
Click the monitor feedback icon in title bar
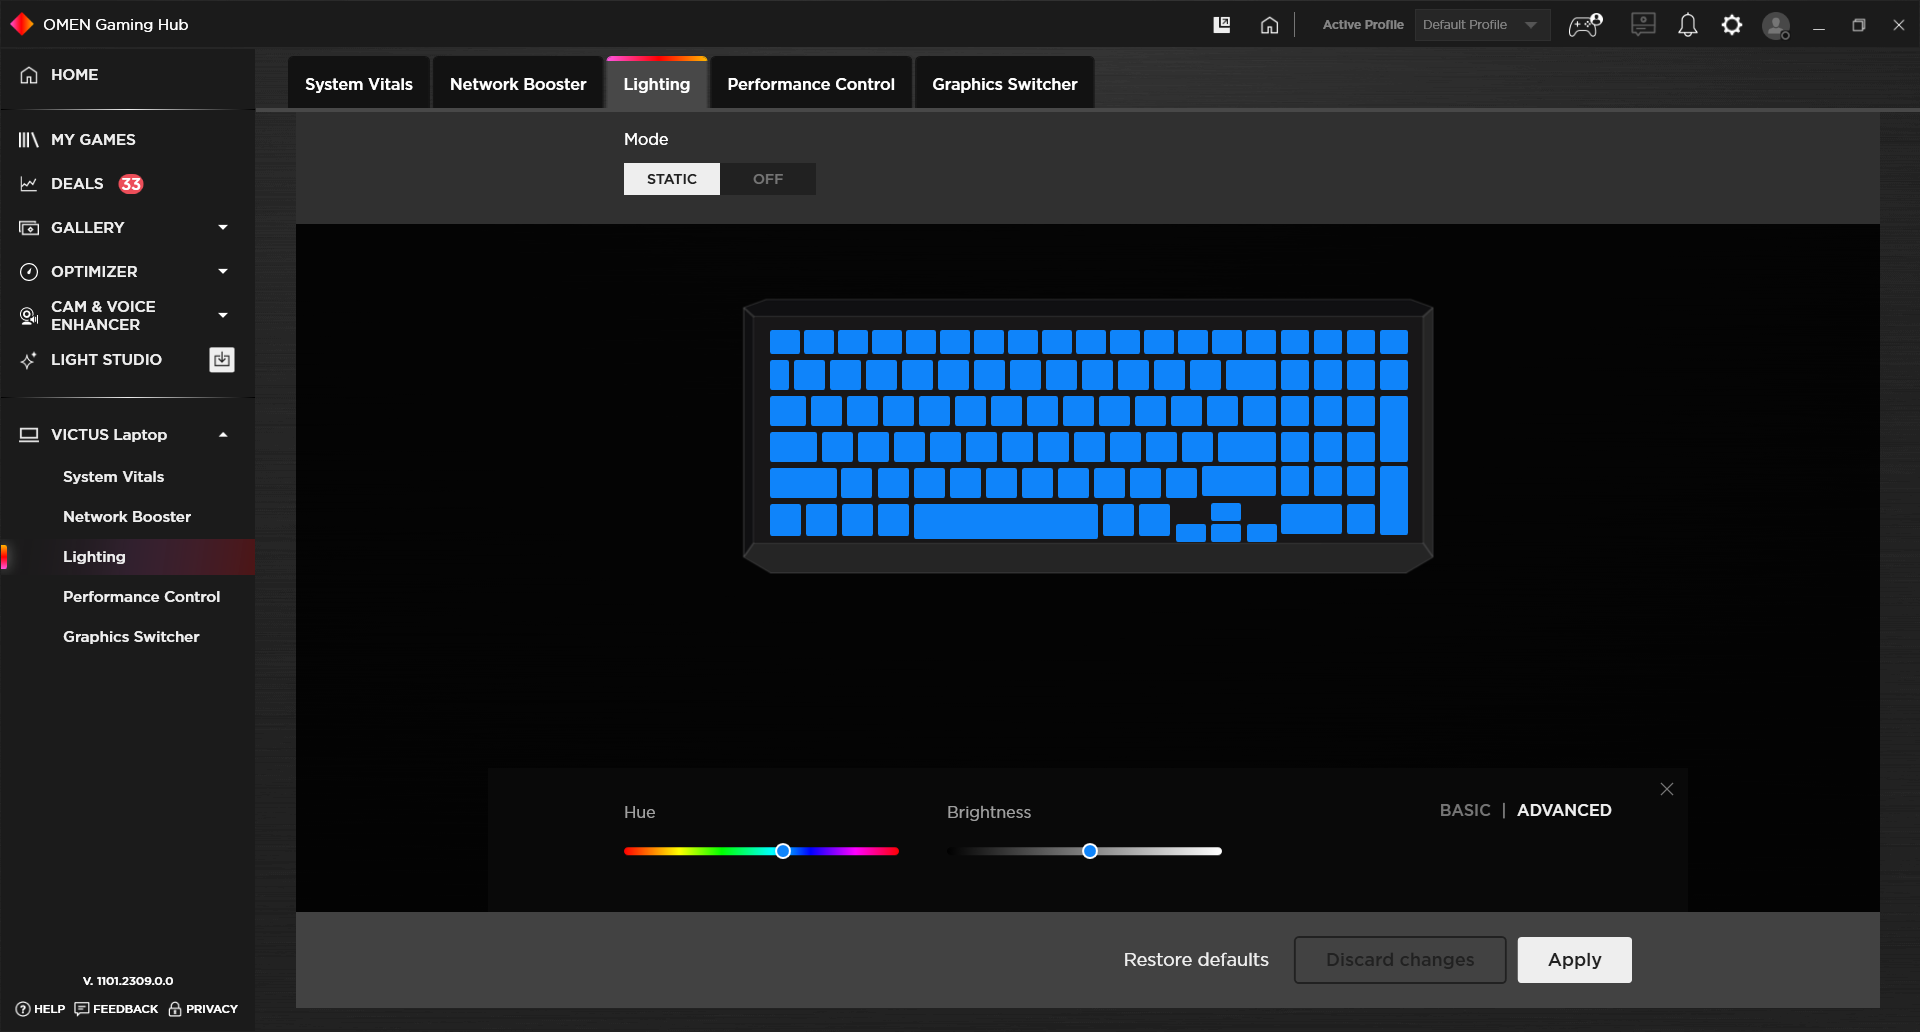coord(1642,25)
